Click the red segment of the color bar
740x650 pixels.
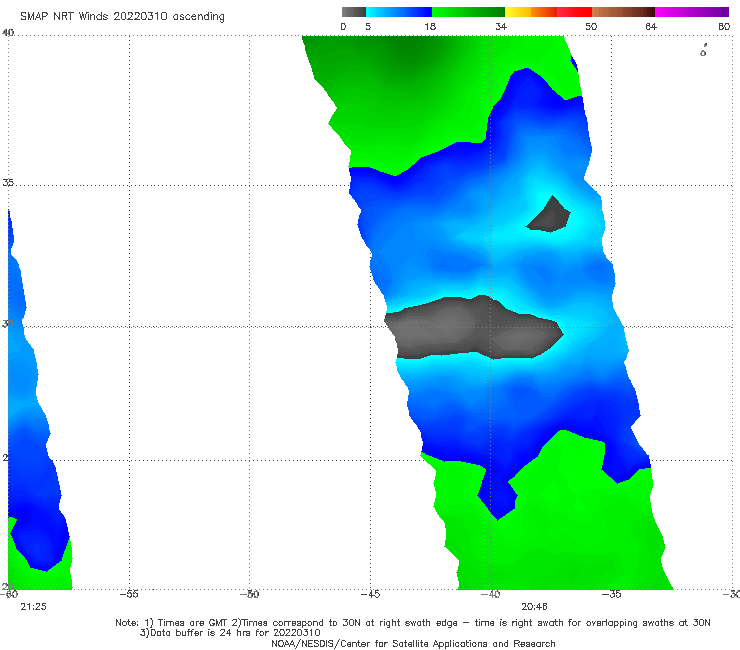pyautogui.click(x=574, y=12)
